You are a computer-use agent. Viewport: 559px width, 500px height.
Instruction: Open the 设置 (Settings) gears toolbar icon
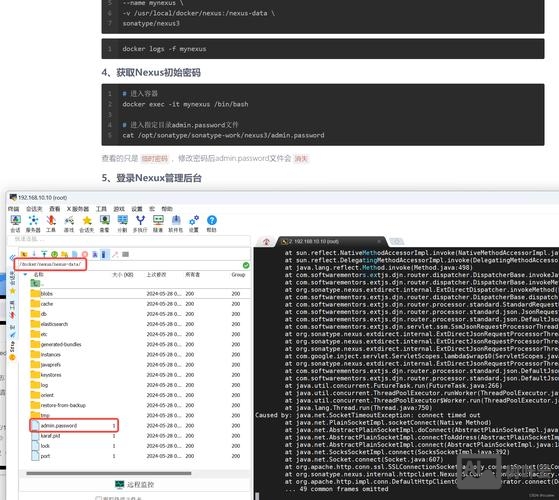194,223
